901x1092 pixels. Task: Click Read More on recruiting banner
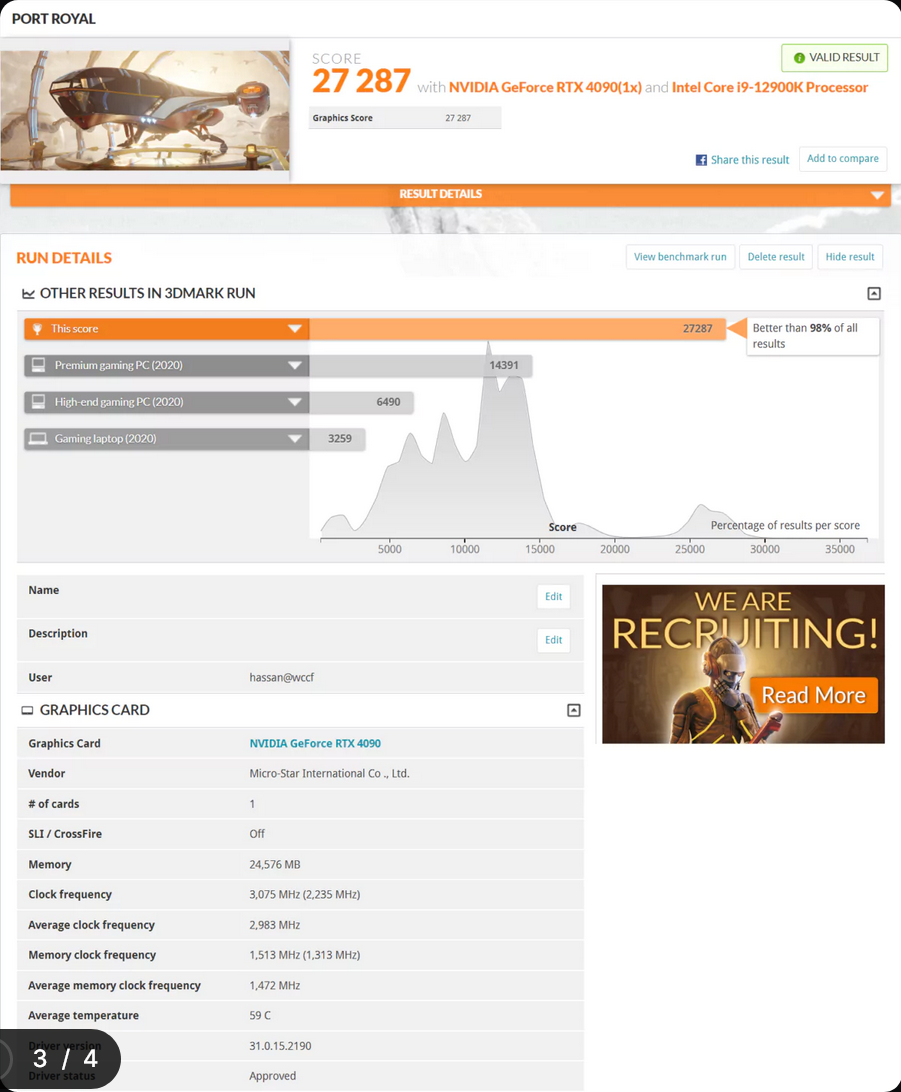pyautogui.click(x=813, y=695)
